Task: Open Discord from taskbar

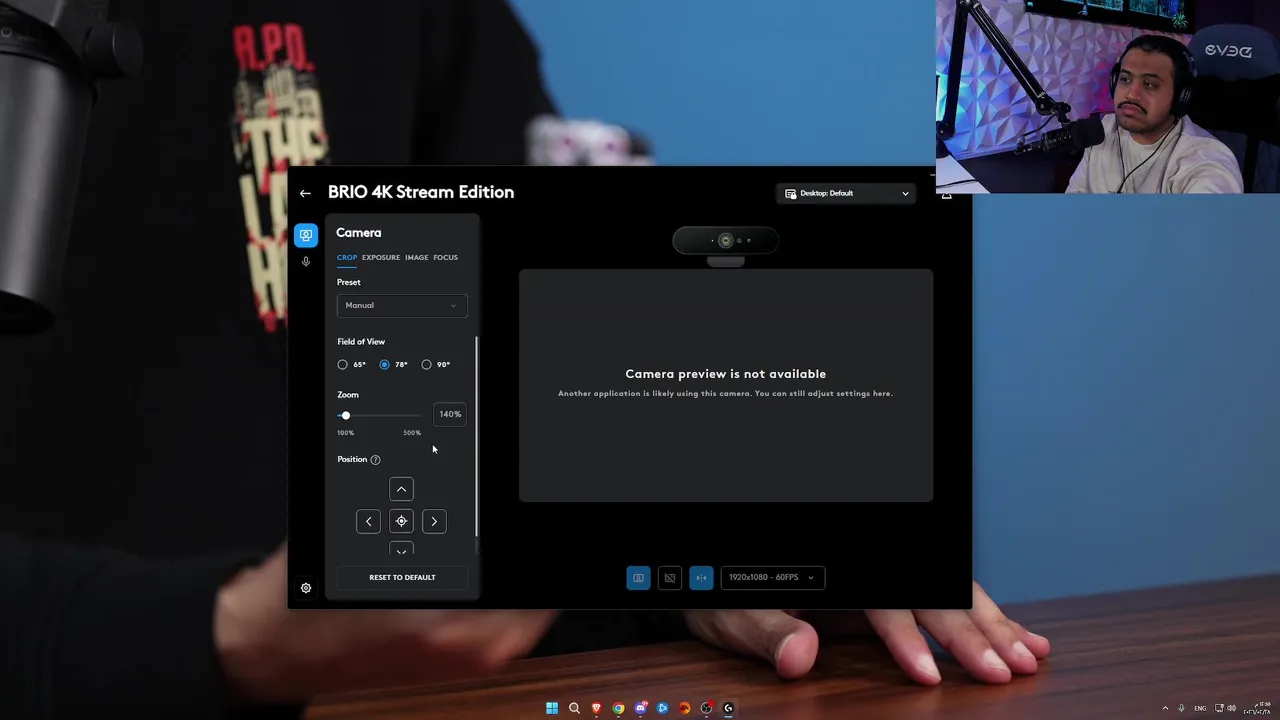Action: [640, 708]
